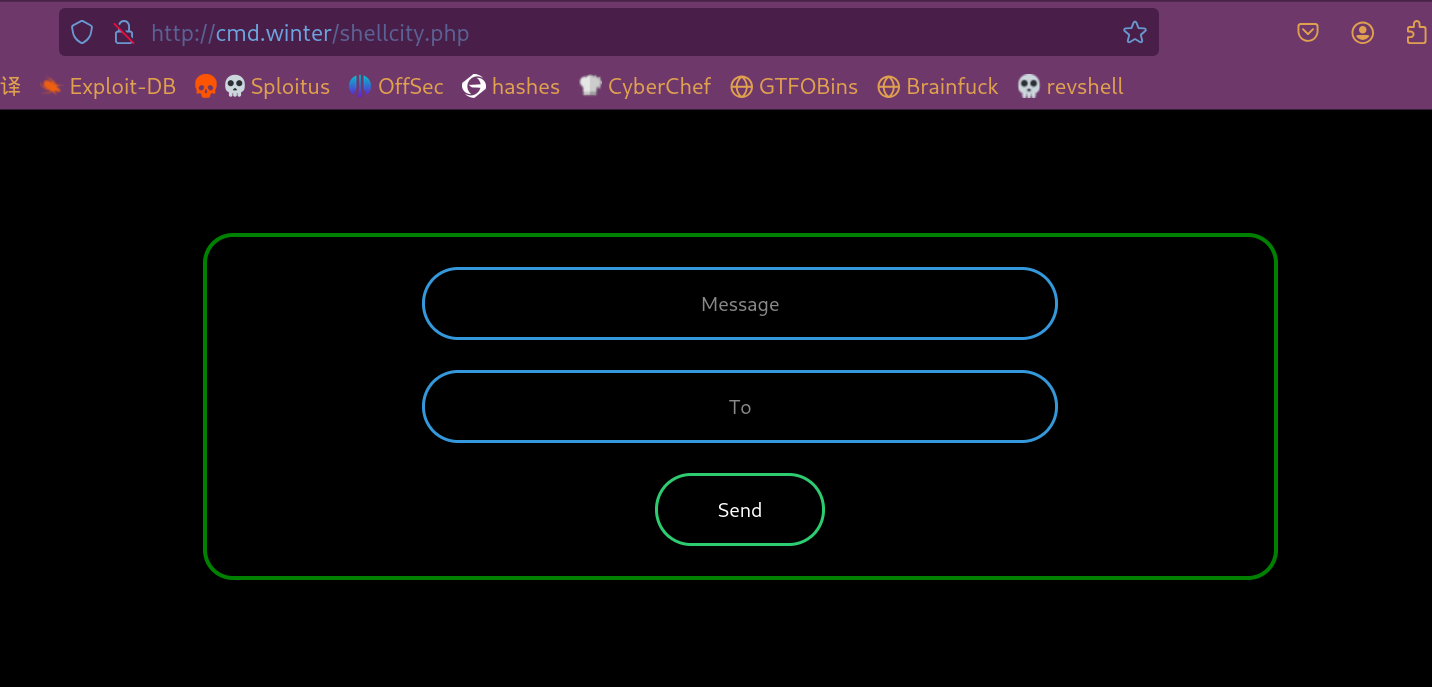Viewport: 1432px width, 687px height.
Task: Click the orange skull bookmark icon
Action: [x=205, y=87]
